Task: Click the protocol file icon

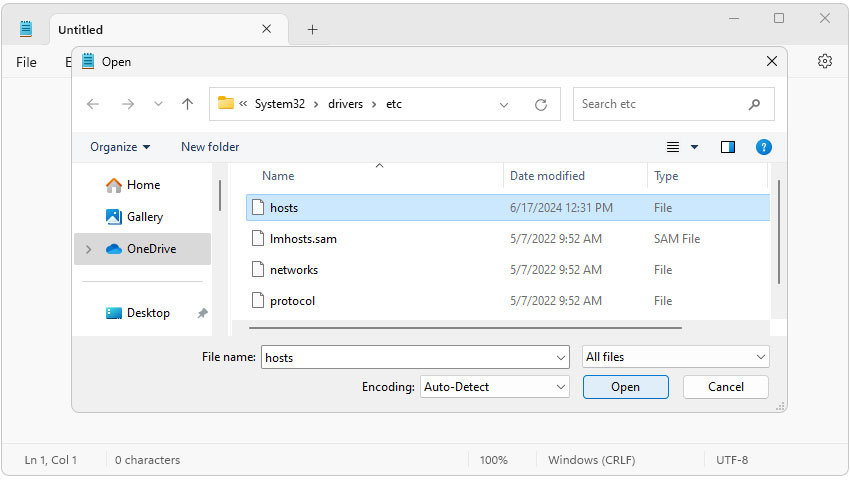Action: click(258, 300)
